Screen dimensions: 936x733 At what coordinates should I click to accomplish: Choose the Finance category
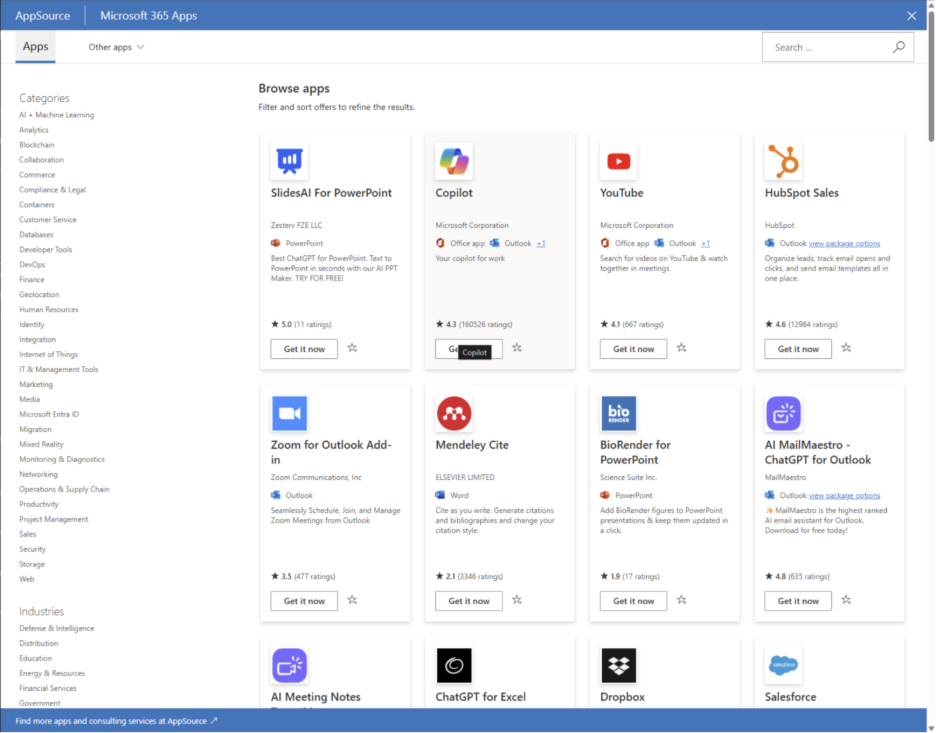(32, 279)
